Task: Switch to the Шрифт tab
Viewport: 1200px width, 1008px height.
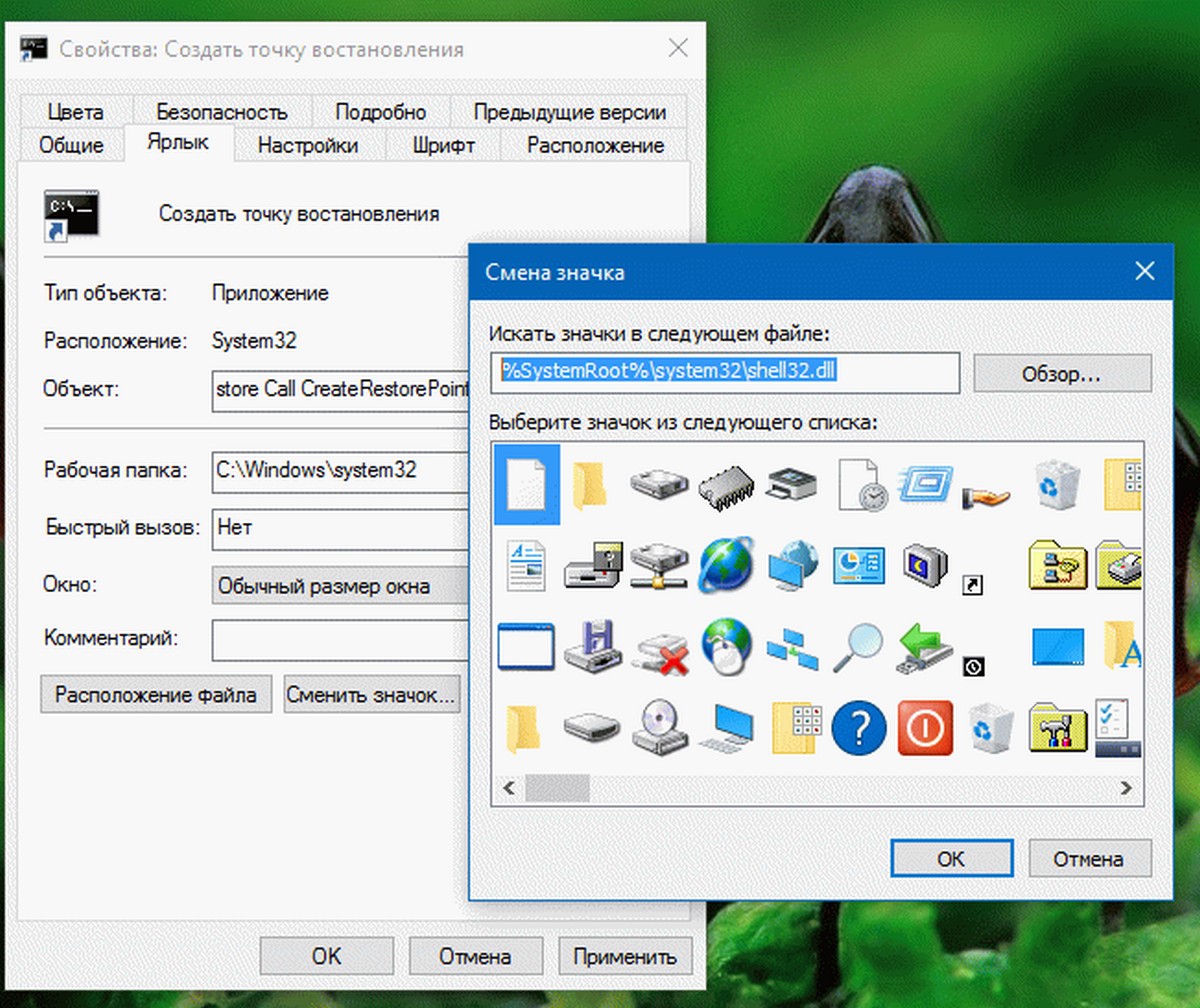Action: (443, 145)
